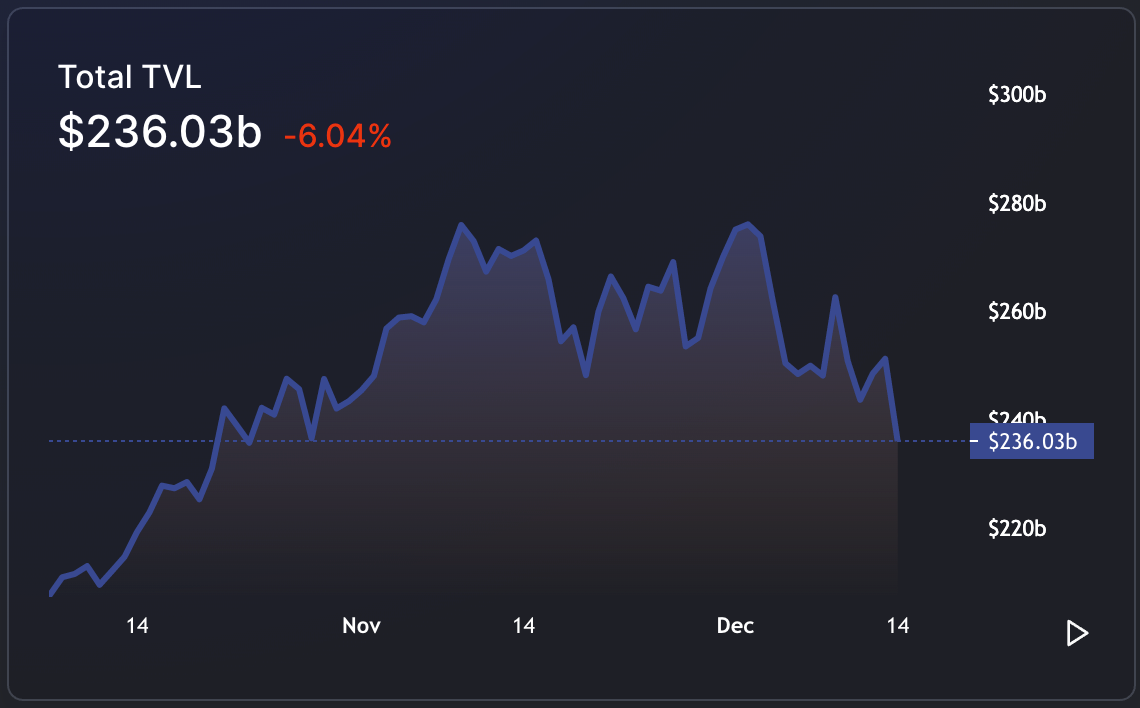This screenshot has width=1140, height=708.
Task: Click the partially hidden $240b axis label
Action: 1016,417
